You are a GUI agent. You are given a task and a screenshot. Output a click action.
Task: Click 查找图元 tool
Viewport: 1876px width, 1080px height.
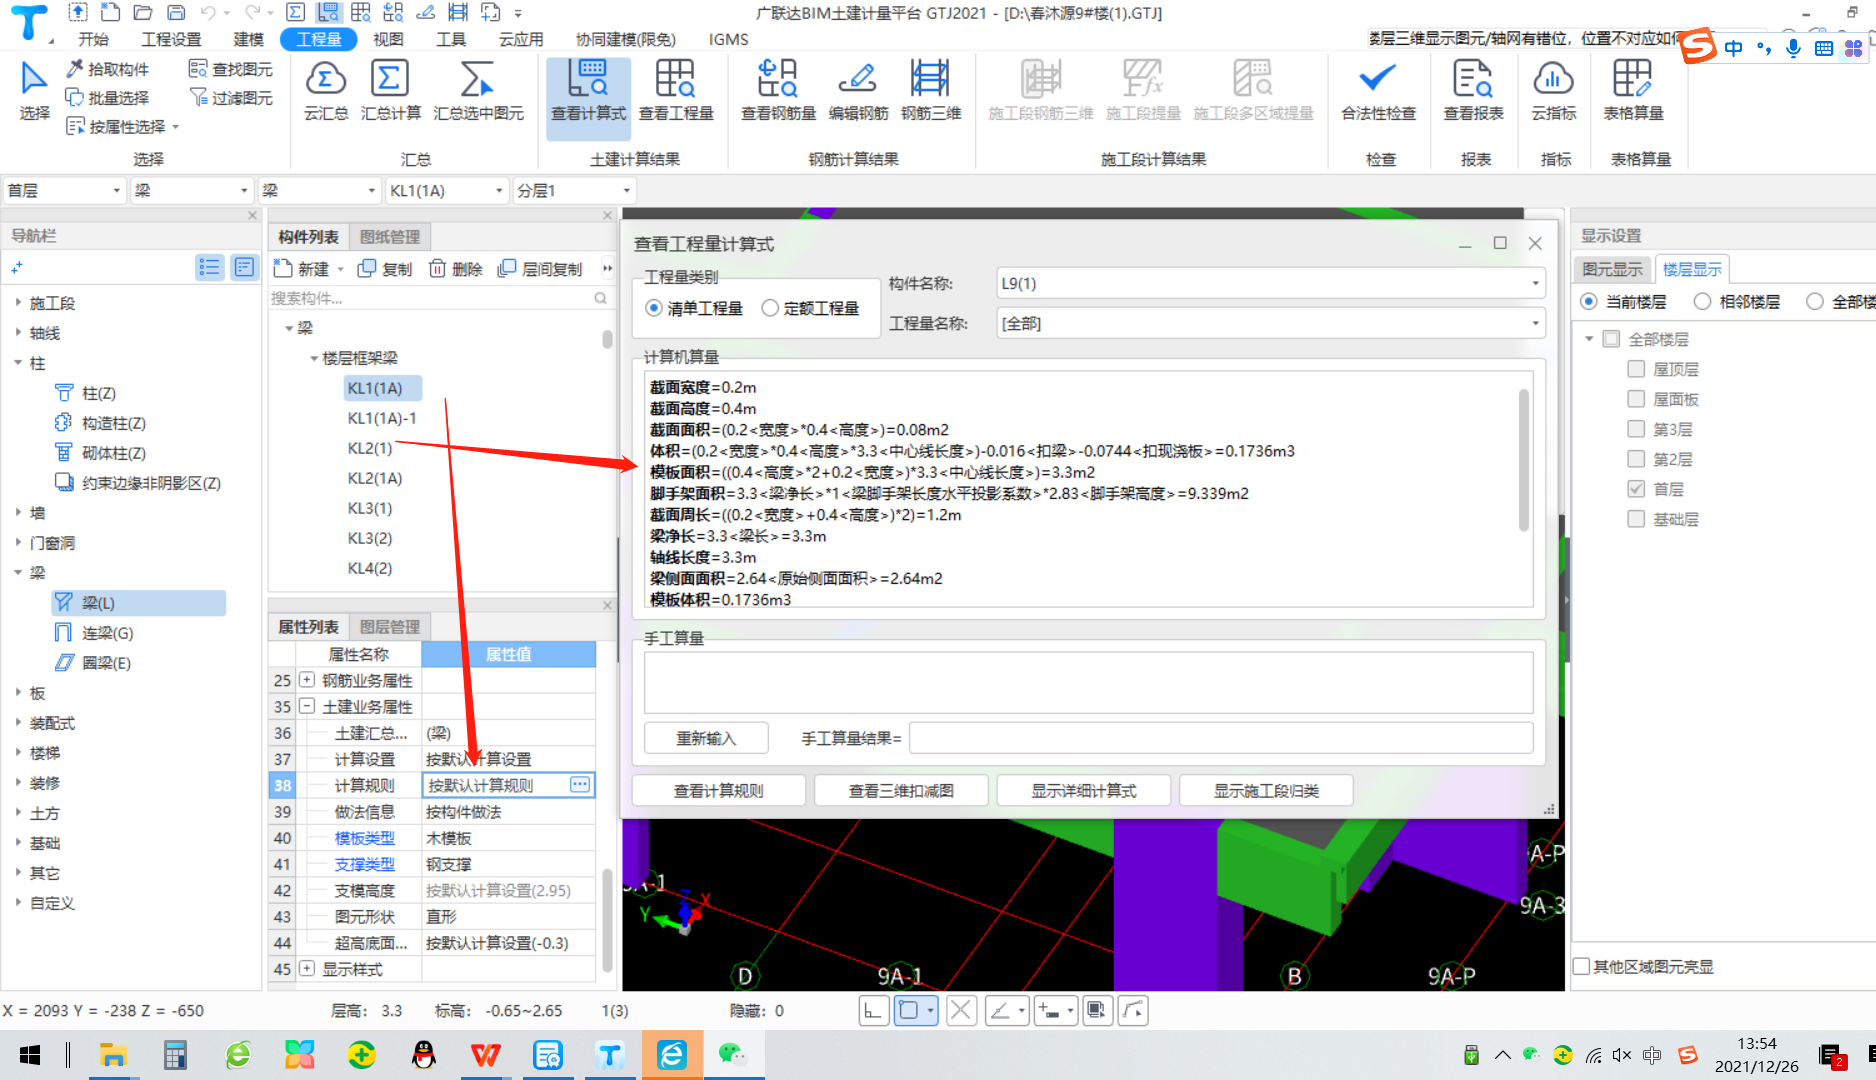[x=231, y=69]
